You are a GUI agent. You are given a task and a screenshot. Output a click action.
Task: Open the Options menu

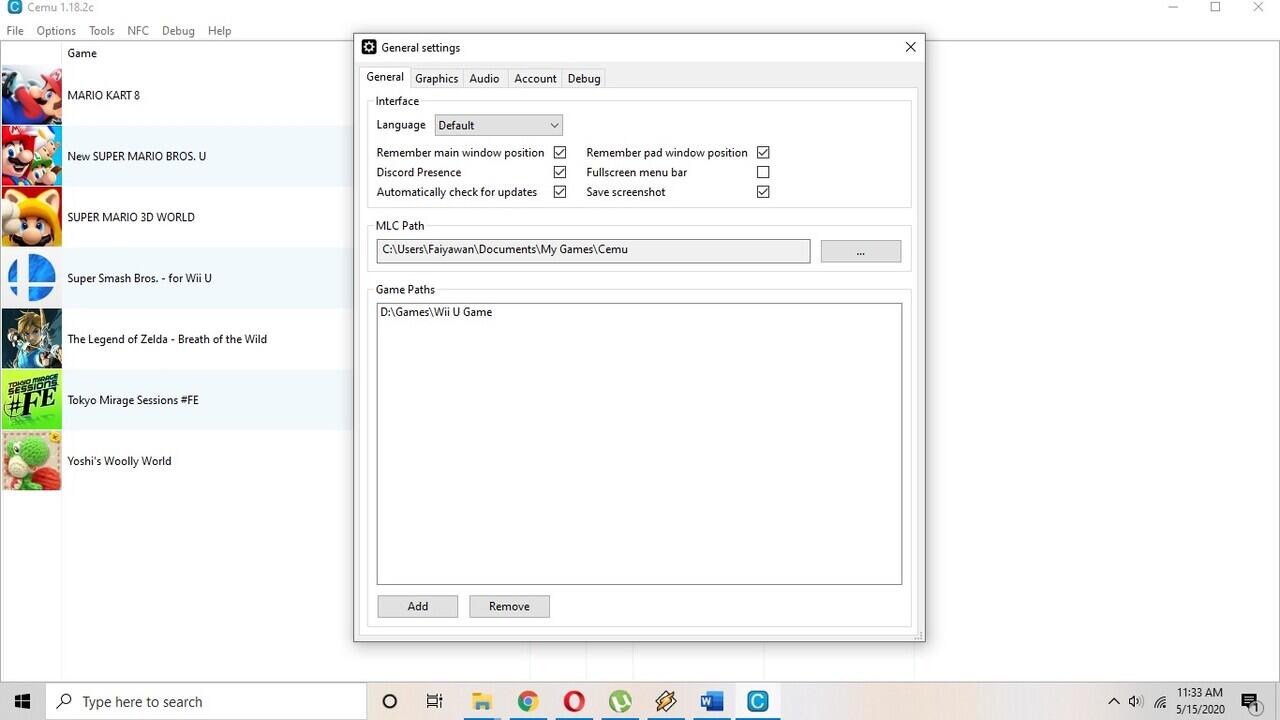[56, 31]
